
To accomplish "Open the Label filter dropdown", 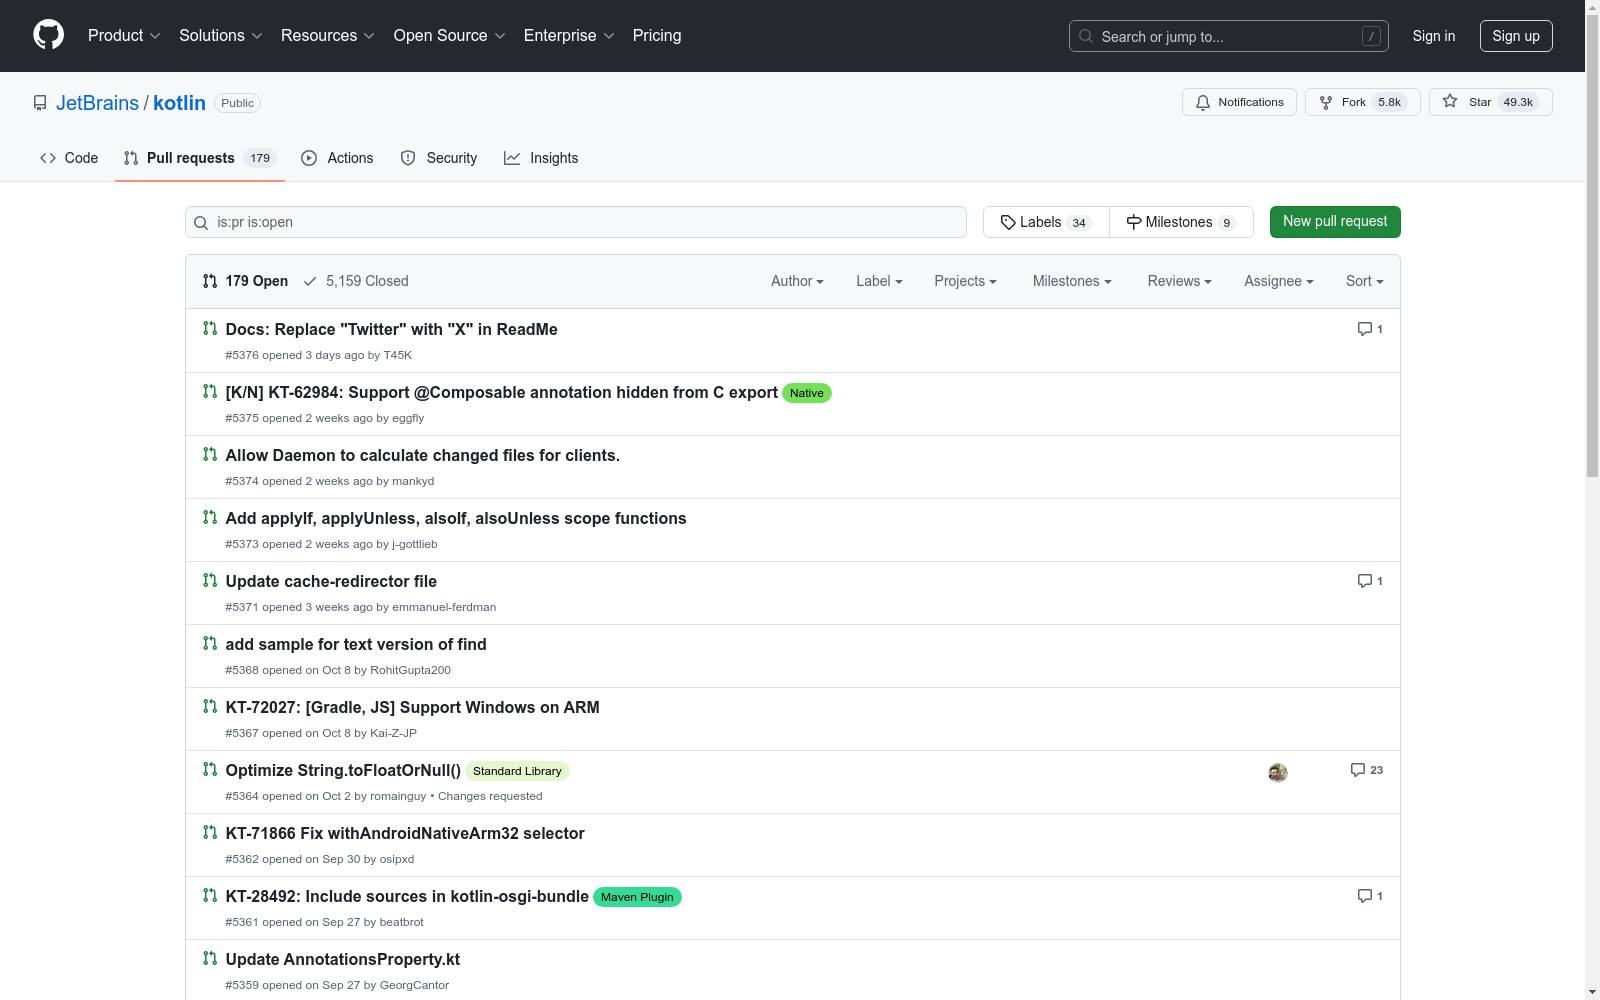I will coord(879,281).
